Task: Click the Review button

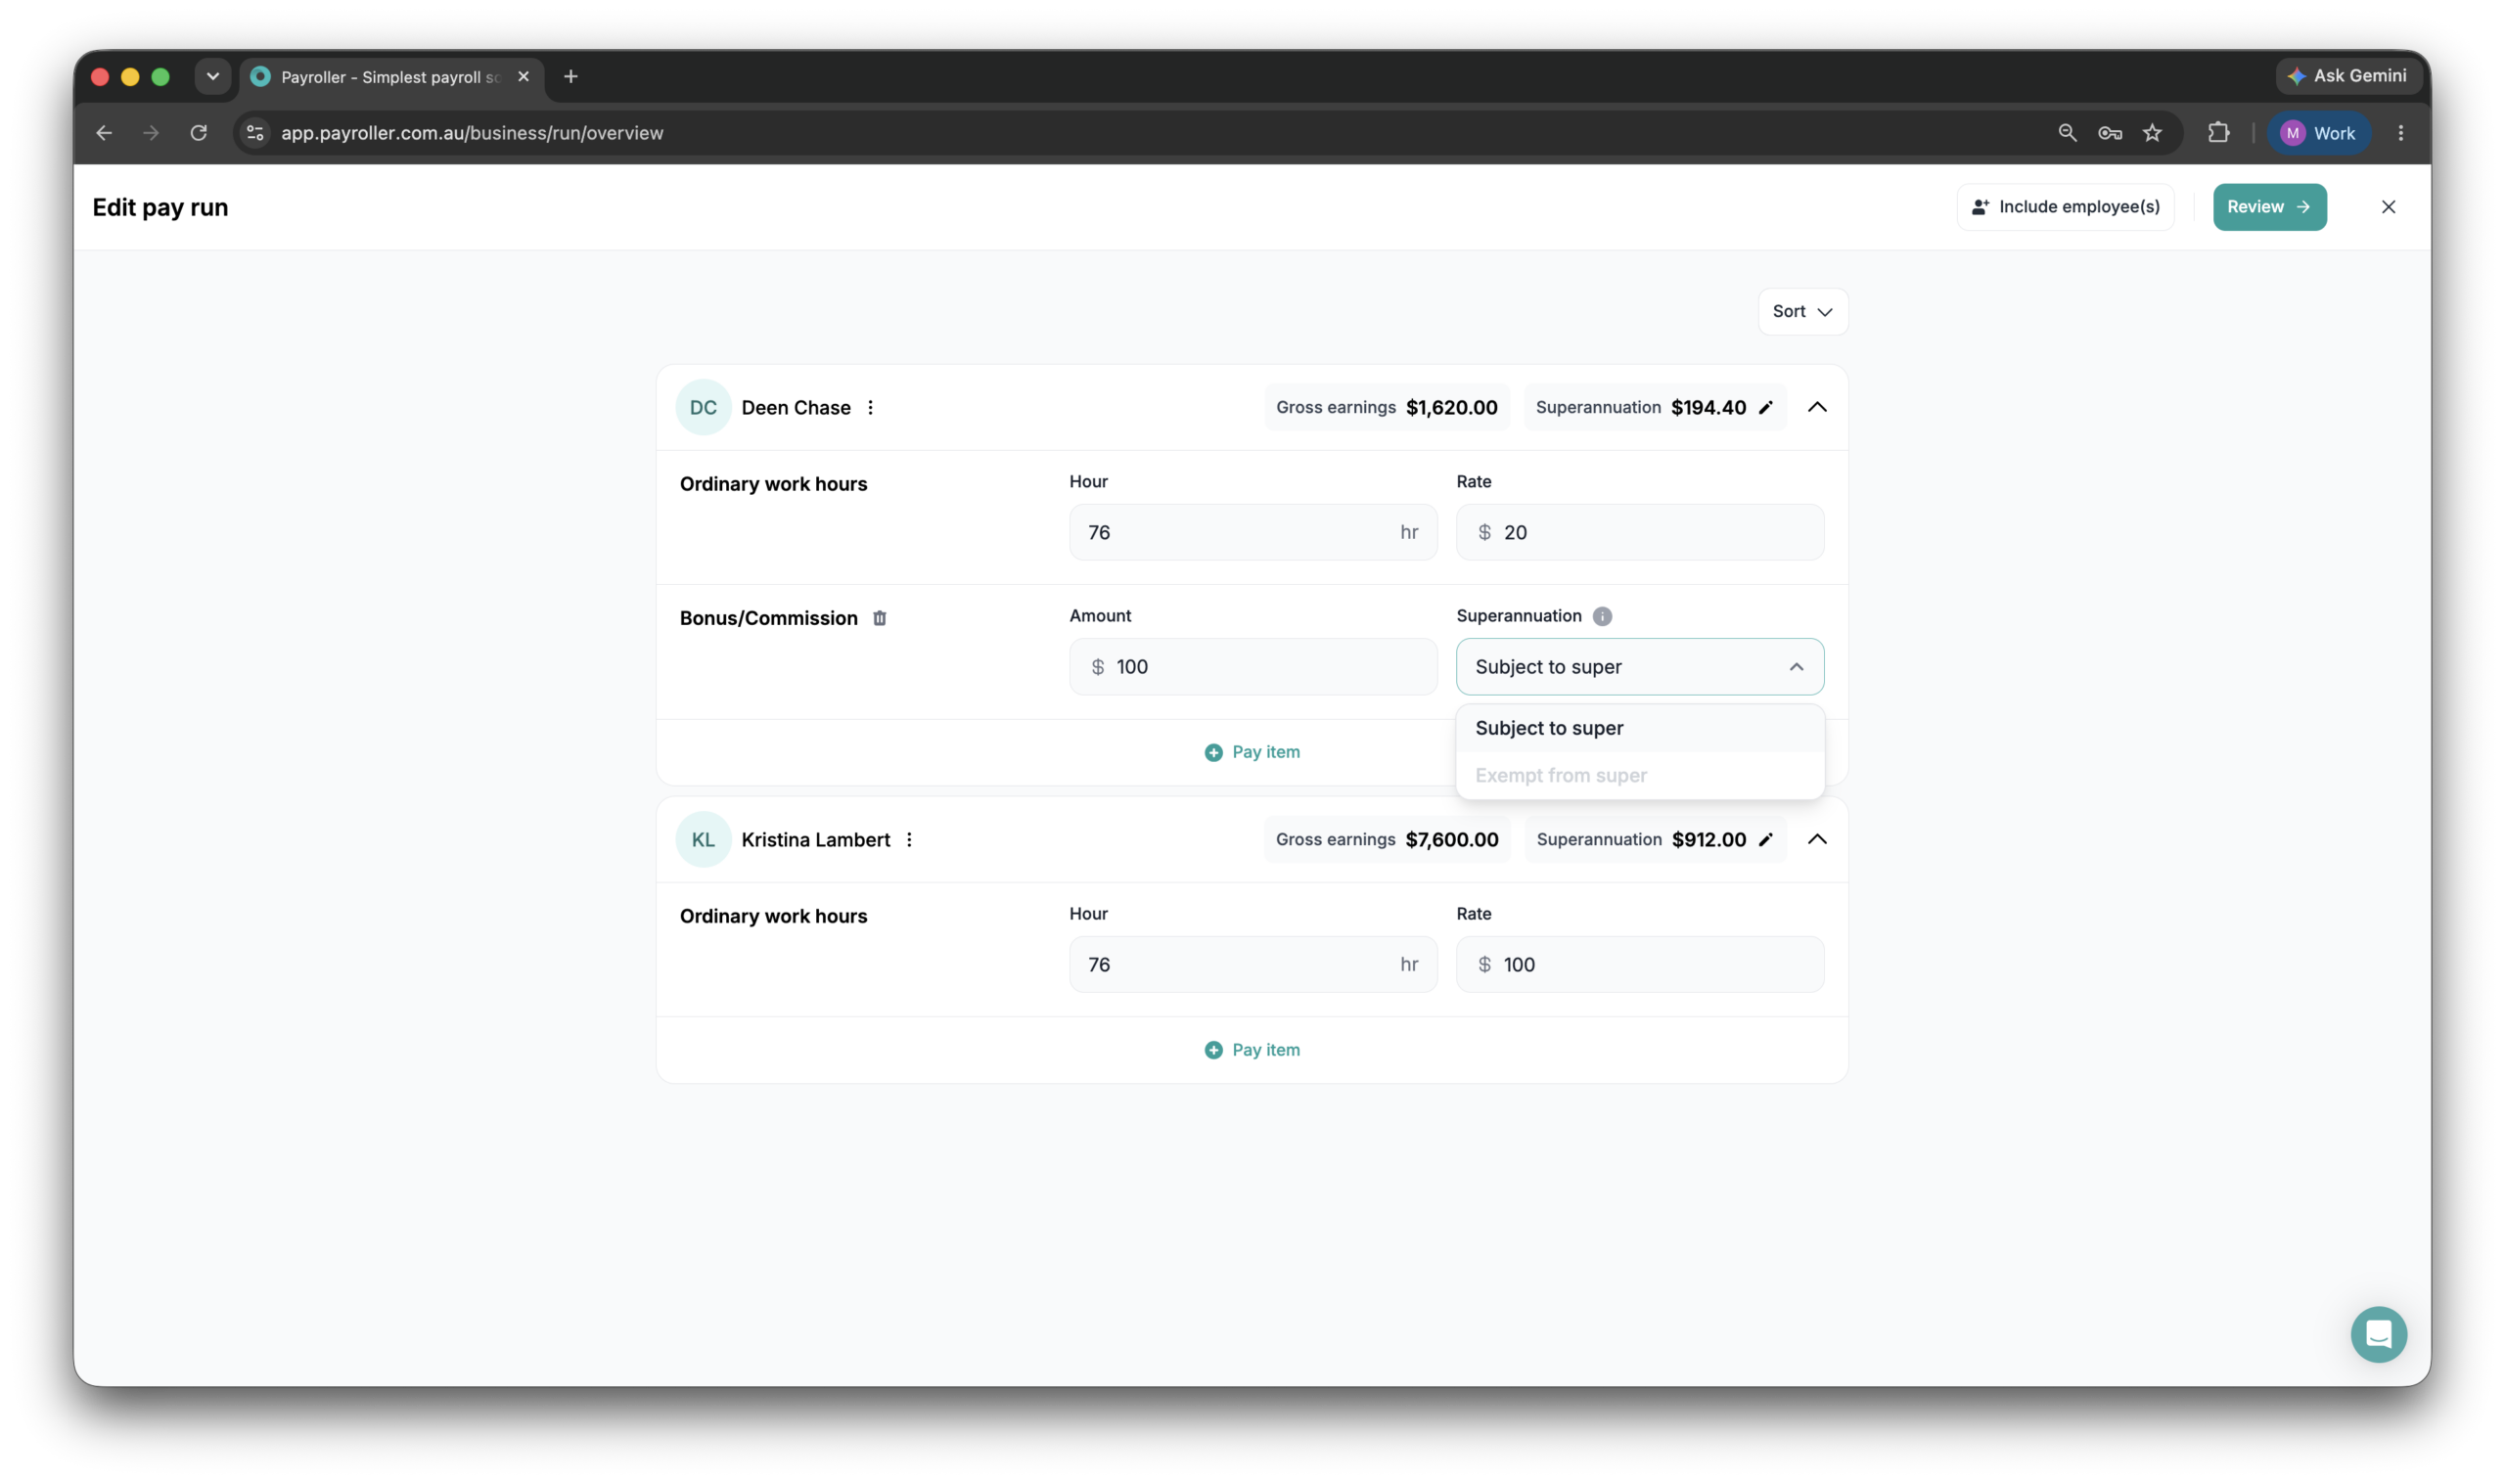Action: pyautogui.click(x=2269, y=207)
